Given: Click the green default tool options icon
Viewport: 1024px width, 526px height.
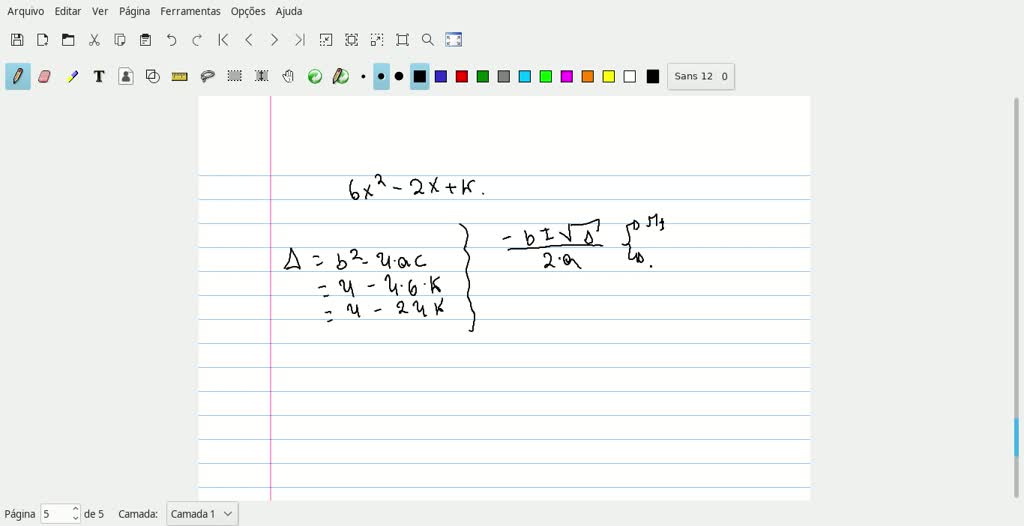Looking at the screenshot, I should 315,76.
